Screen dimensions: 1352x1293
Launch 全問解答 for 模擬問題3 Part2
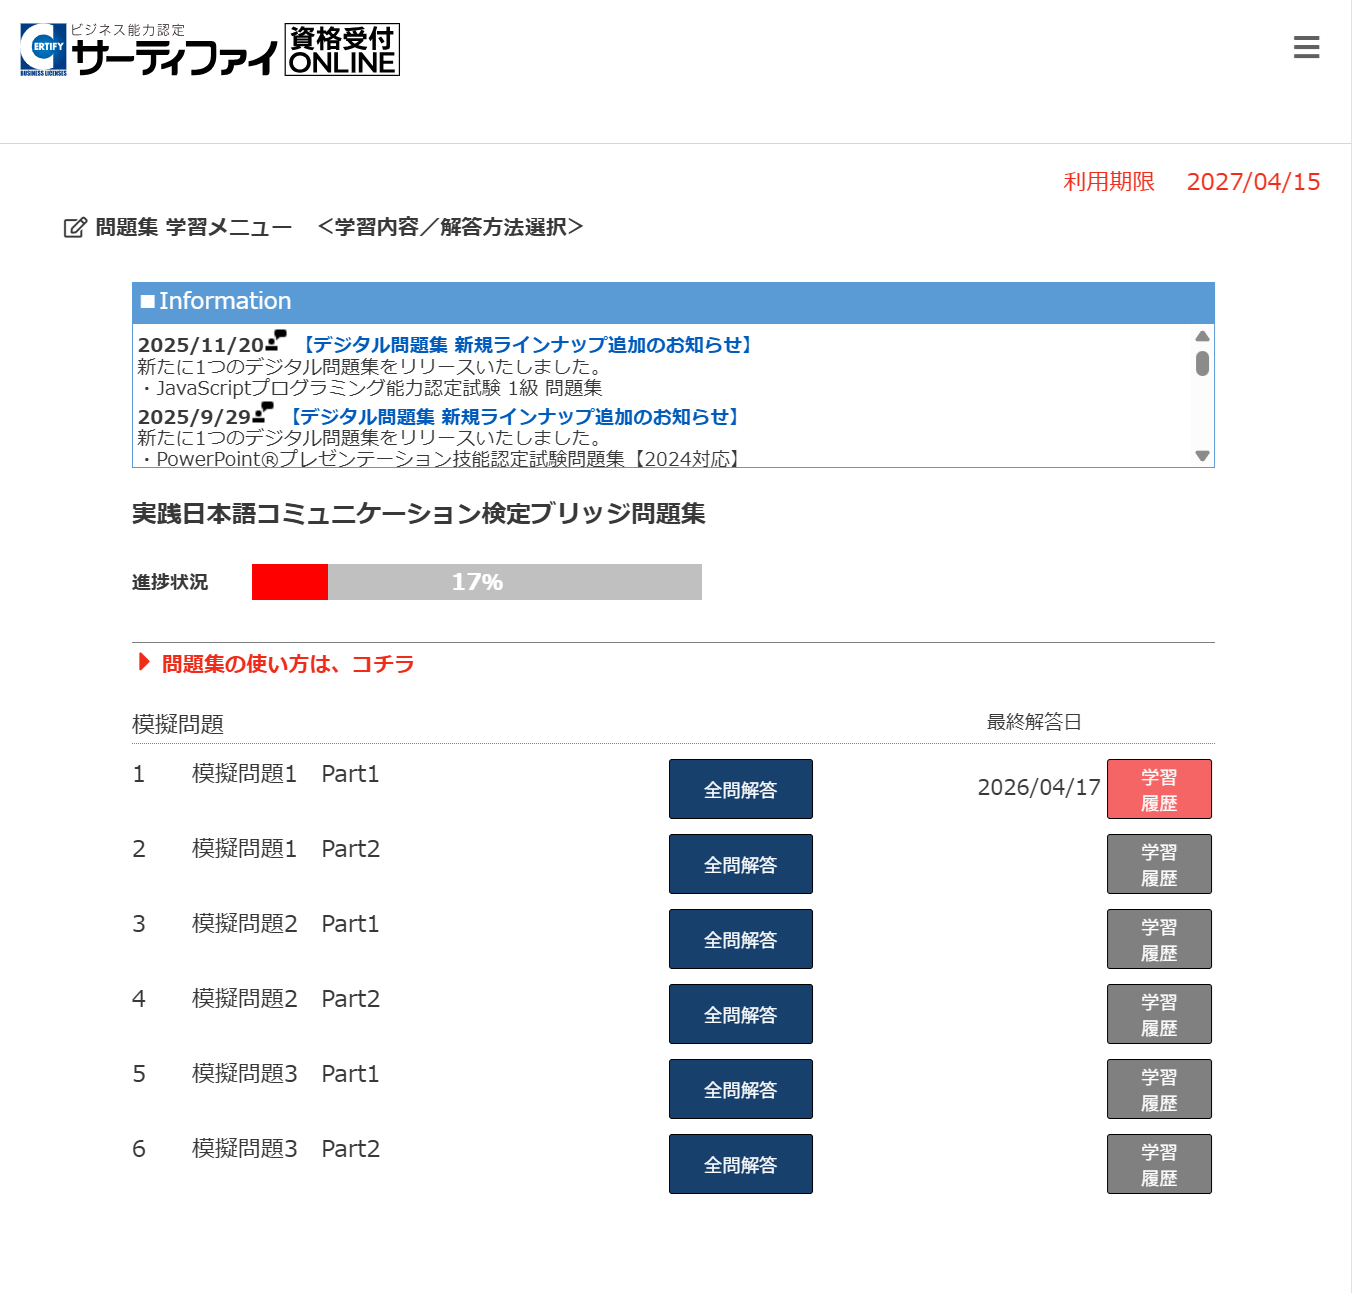(740, 1164)
